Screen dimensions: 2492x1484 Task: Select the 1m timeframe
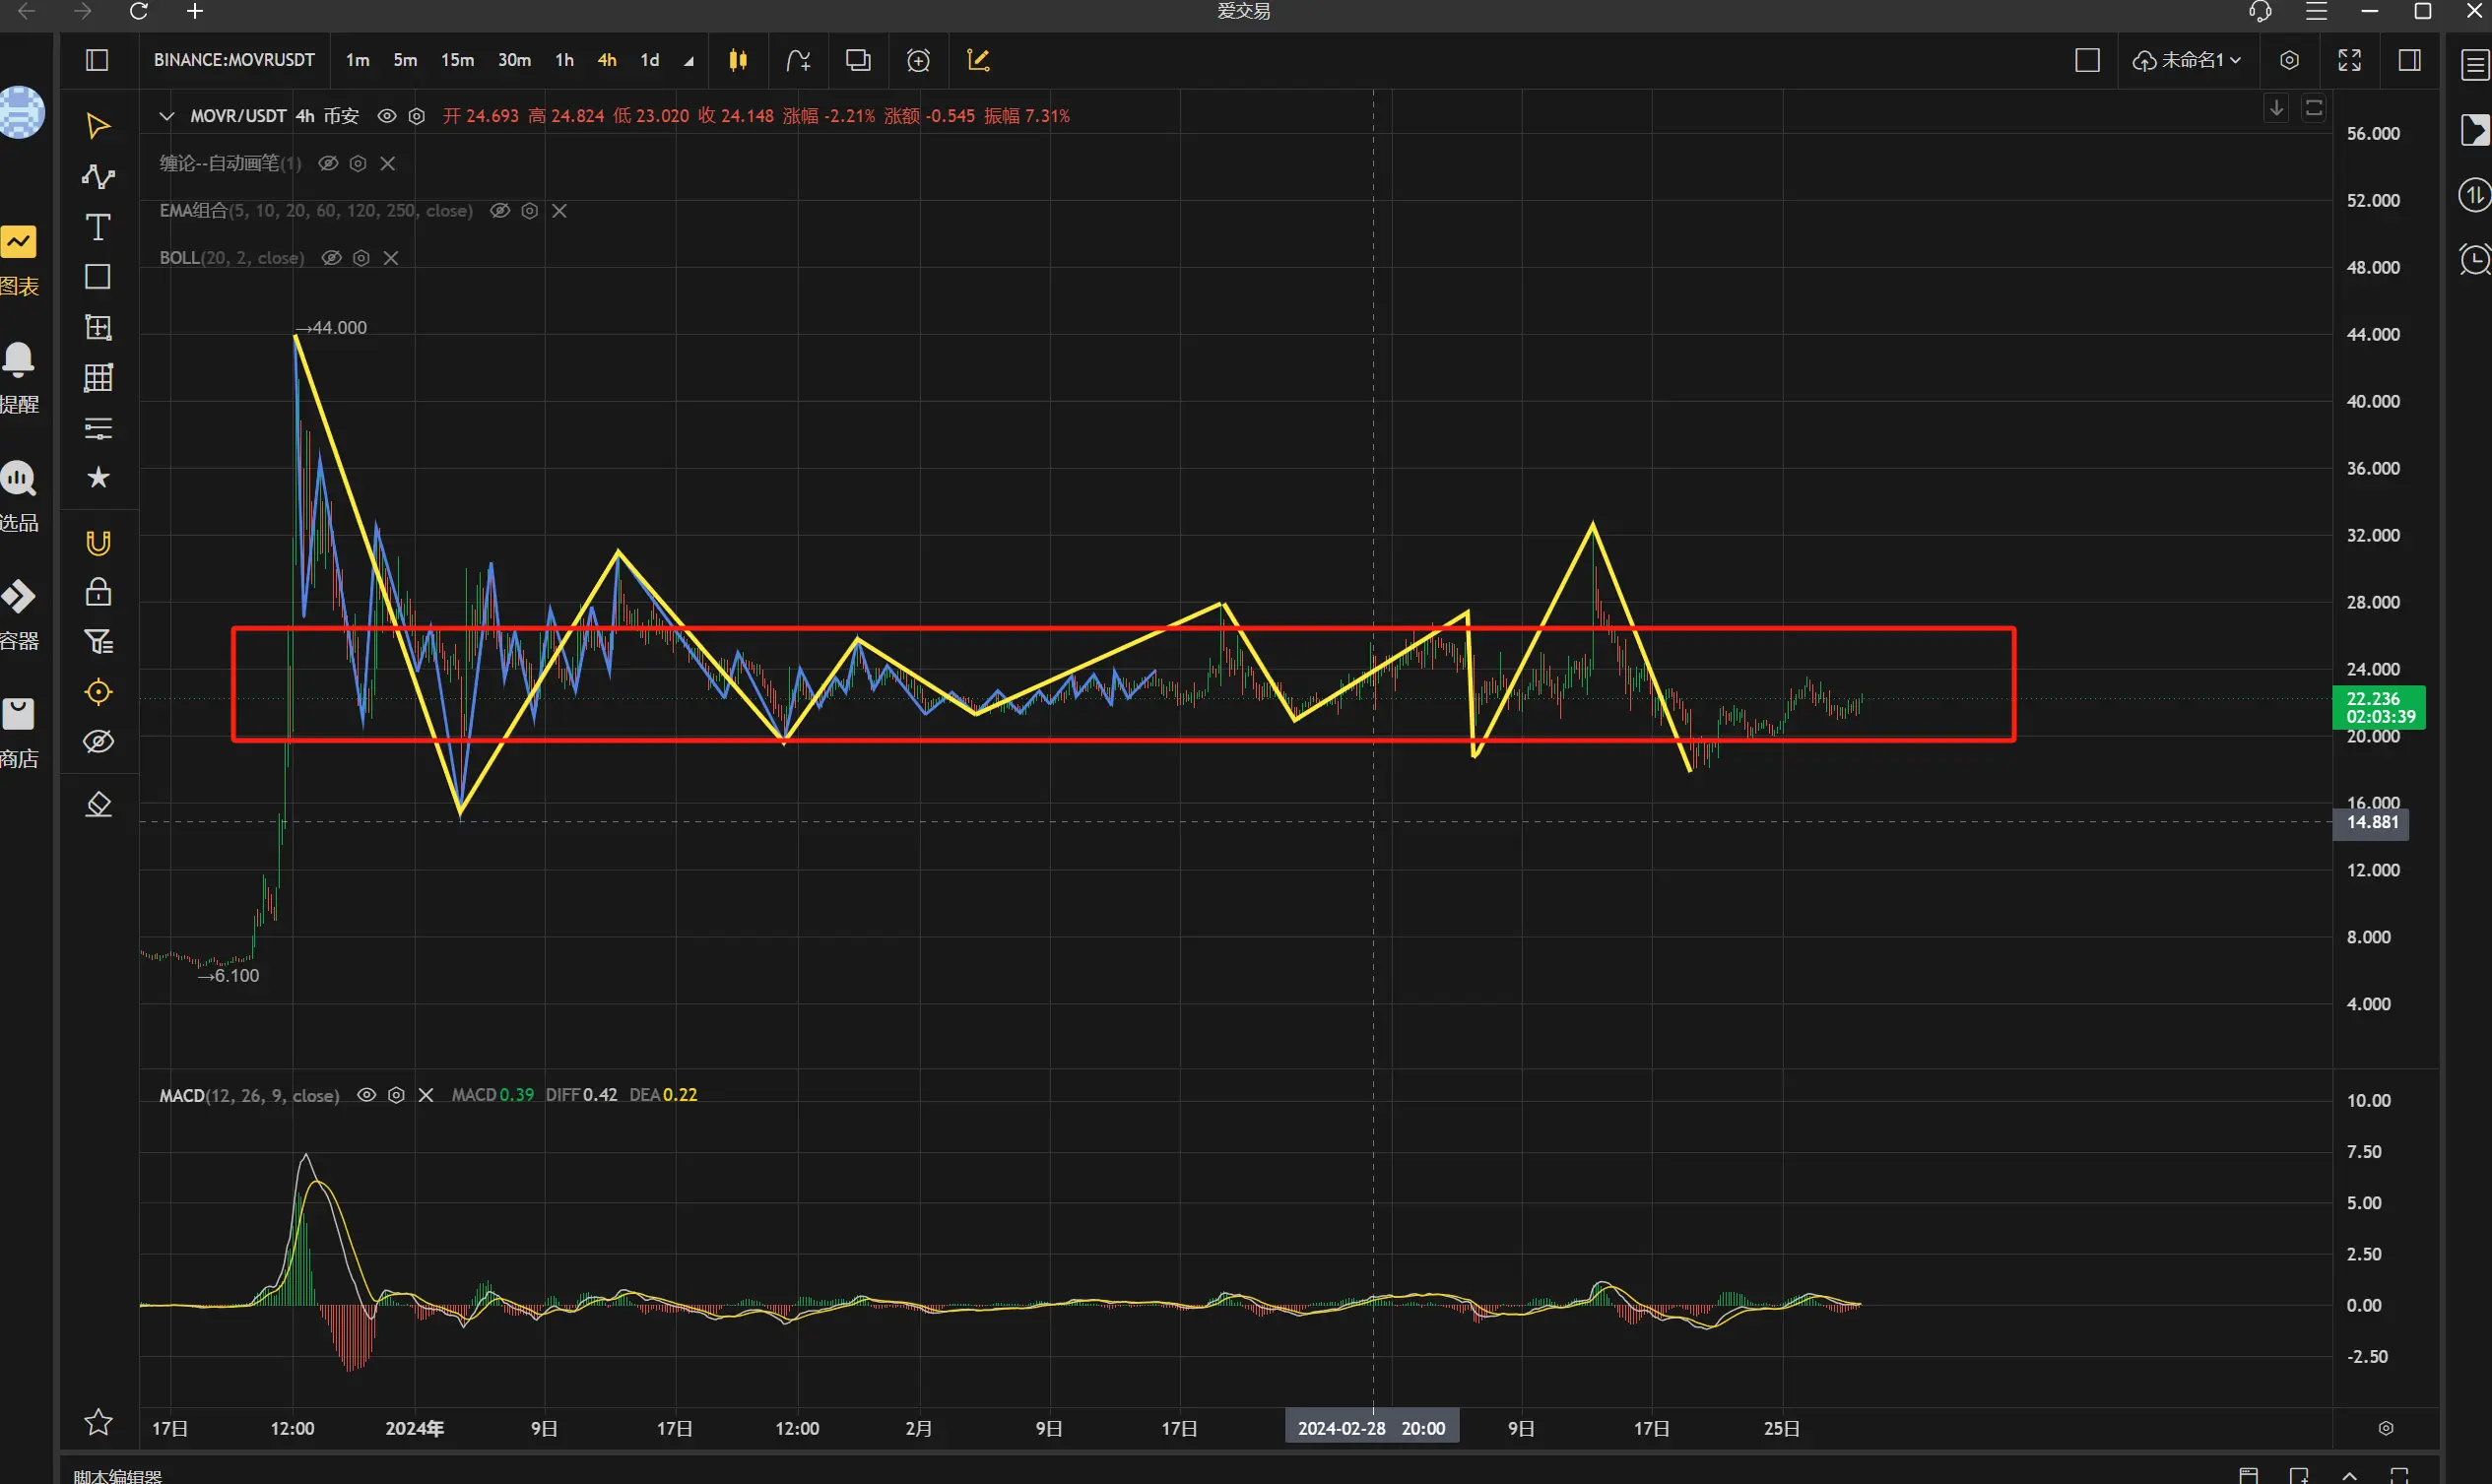[x=357, y=60]
